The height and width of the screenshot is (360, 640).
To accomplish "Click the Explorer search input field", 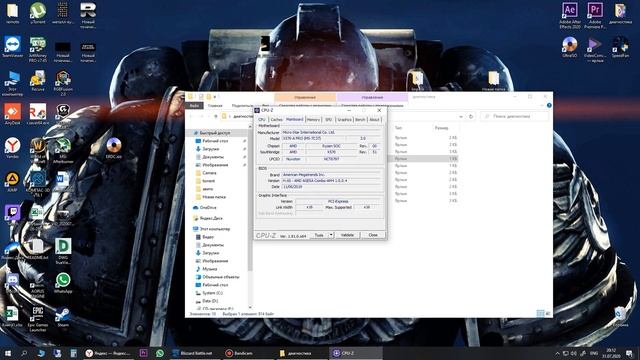I will [x=515, y=116].
